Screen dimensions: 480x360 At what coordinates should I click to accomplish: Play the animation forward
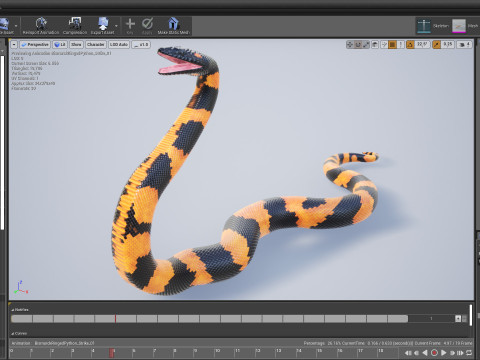point(444,353)
